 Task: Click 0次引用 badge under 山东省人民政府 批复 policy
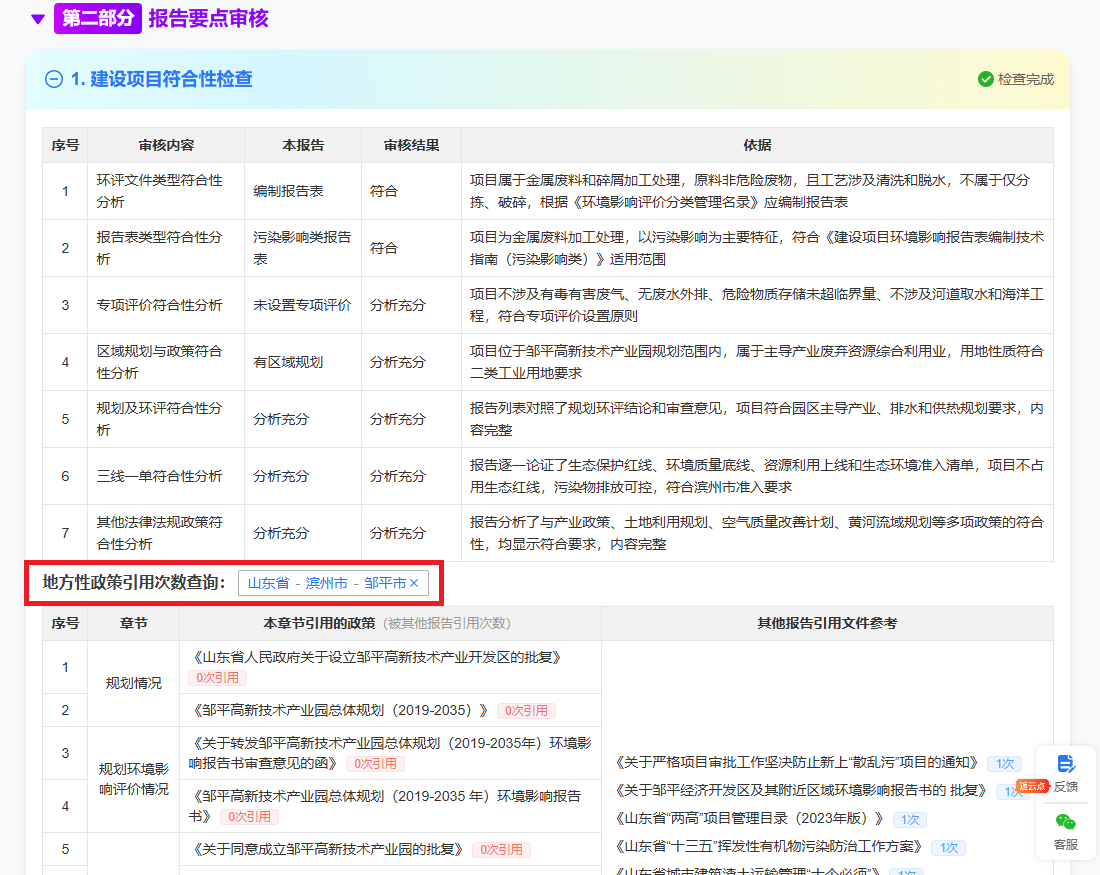pyautogui.click(x=217, y=678)
